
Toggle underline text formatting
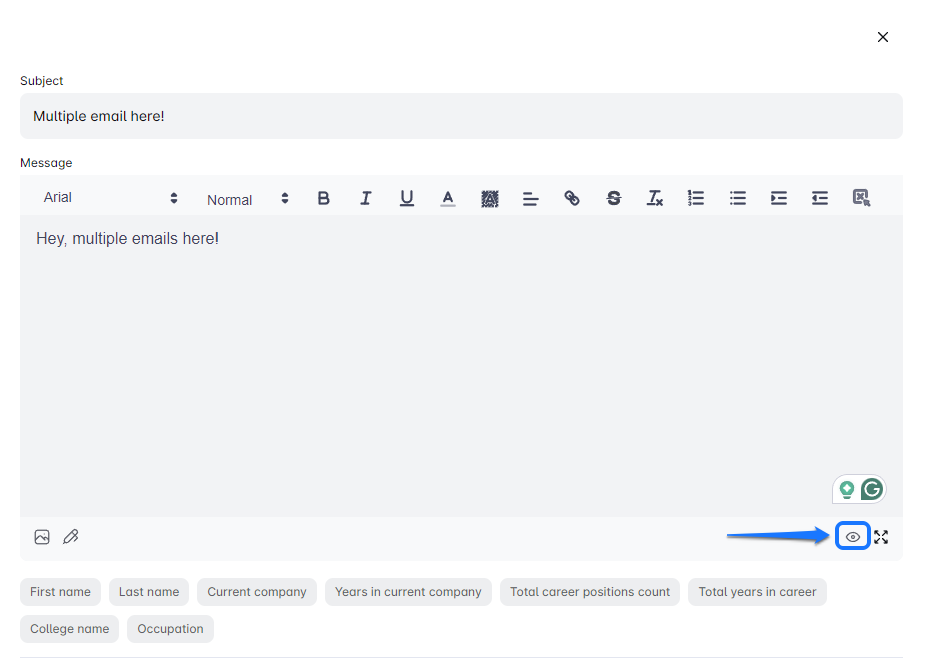click(407, 198)
